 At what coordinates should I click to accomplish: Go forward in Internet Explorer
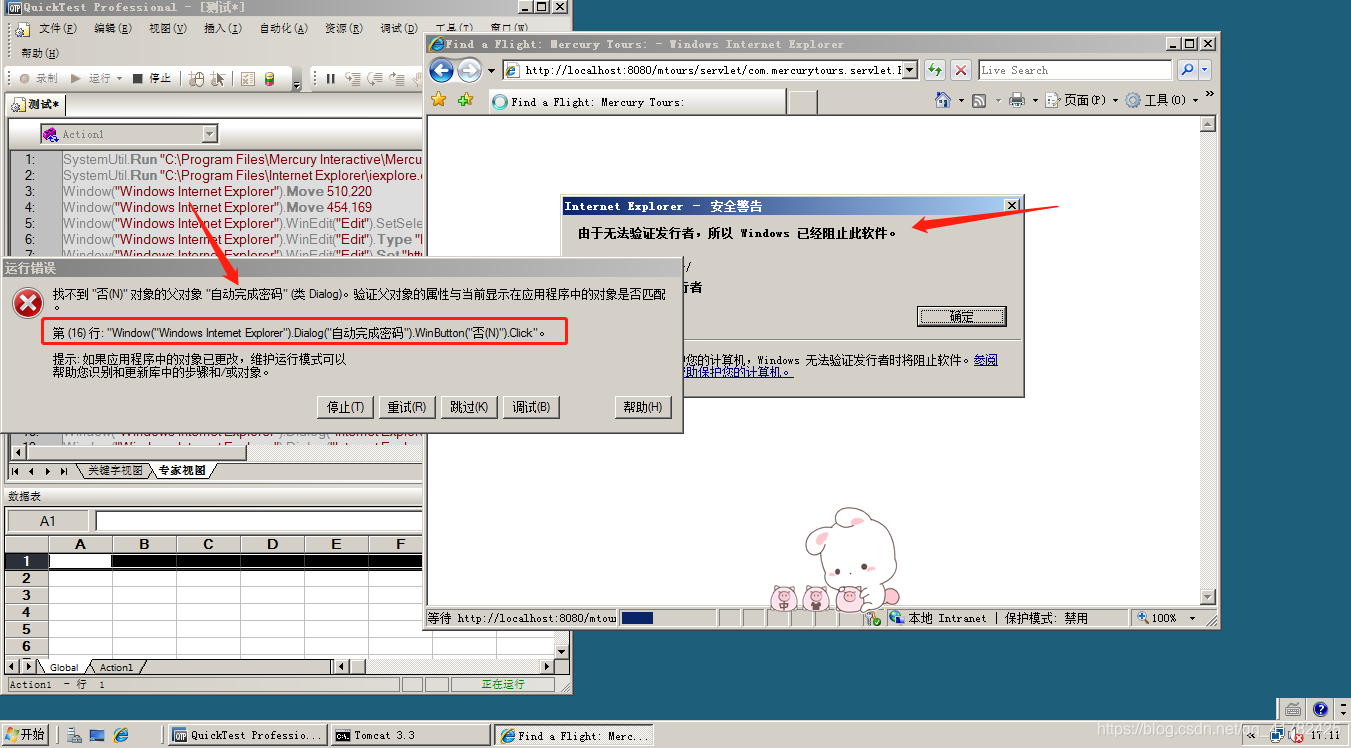(x=469, y=70)
